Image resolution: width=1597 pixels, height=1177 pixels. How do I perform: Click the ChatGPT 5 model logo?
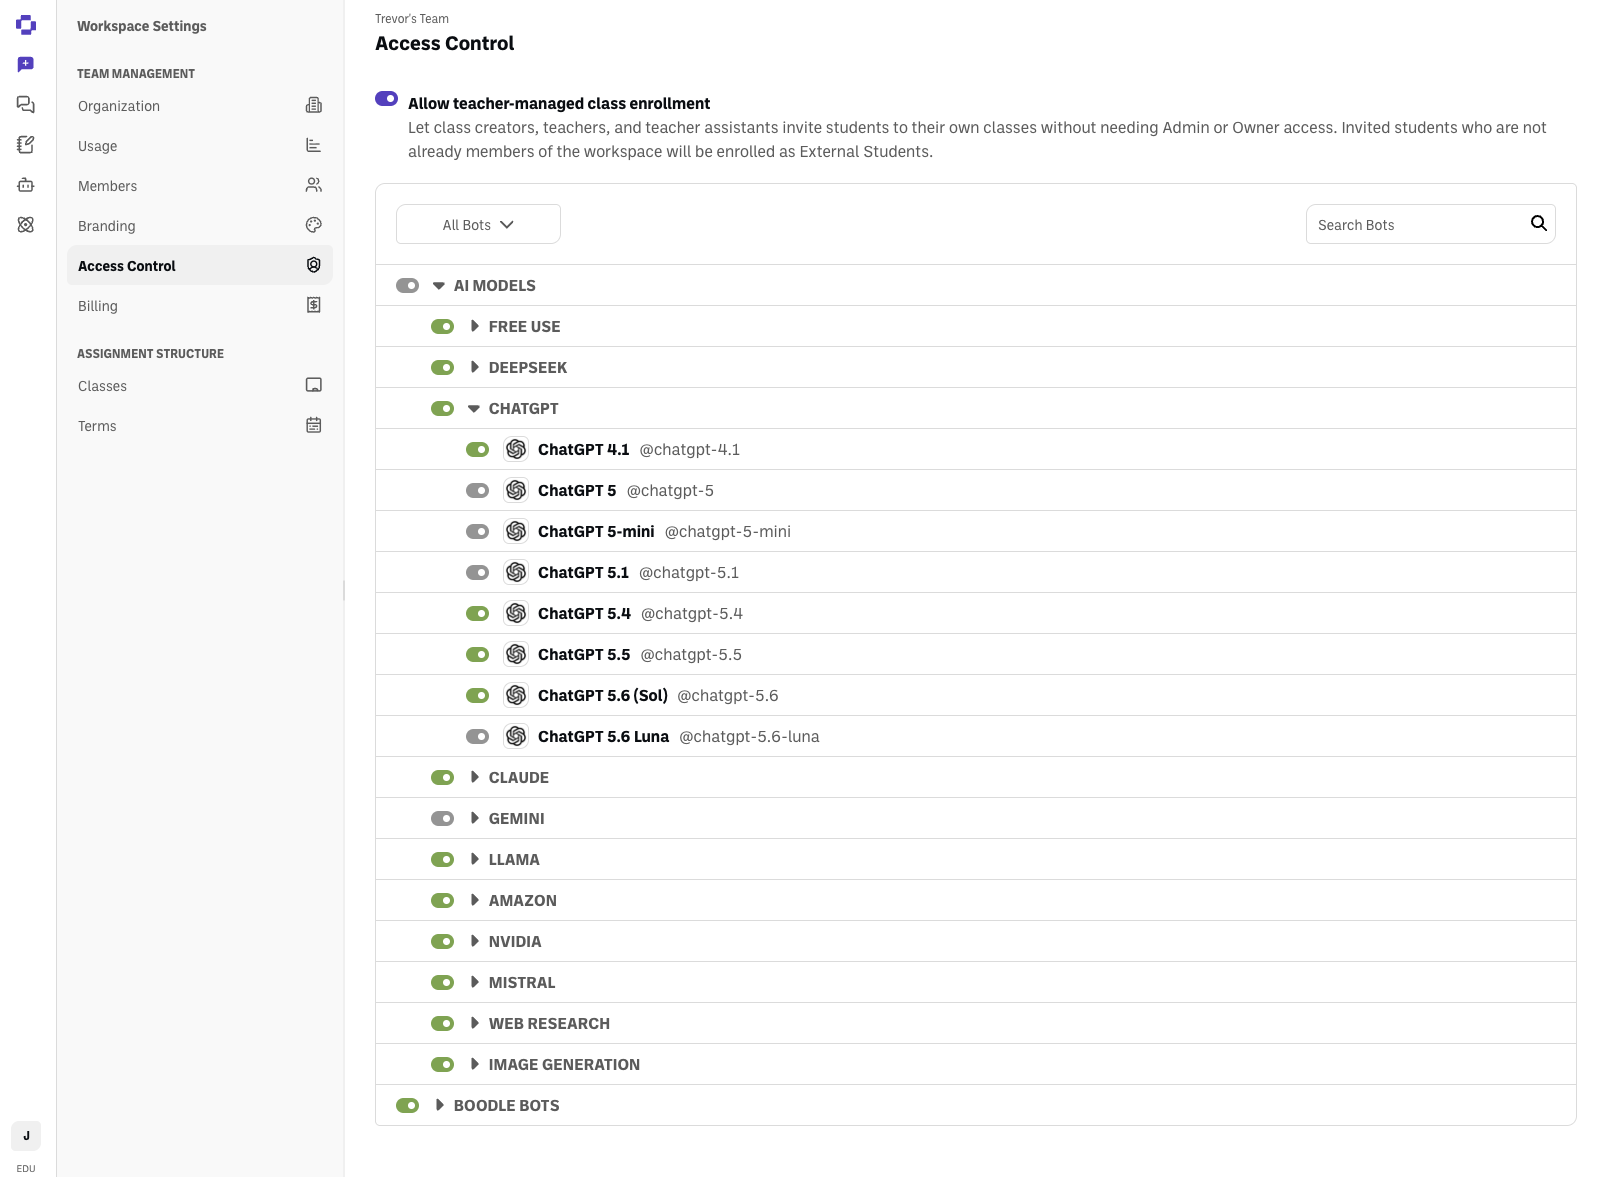point(516,490)
